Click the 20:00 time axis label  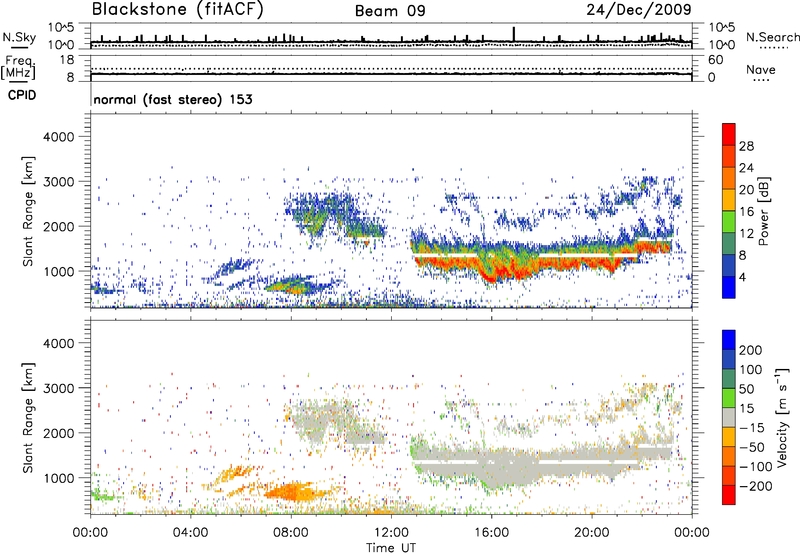[x=592, y=533]
